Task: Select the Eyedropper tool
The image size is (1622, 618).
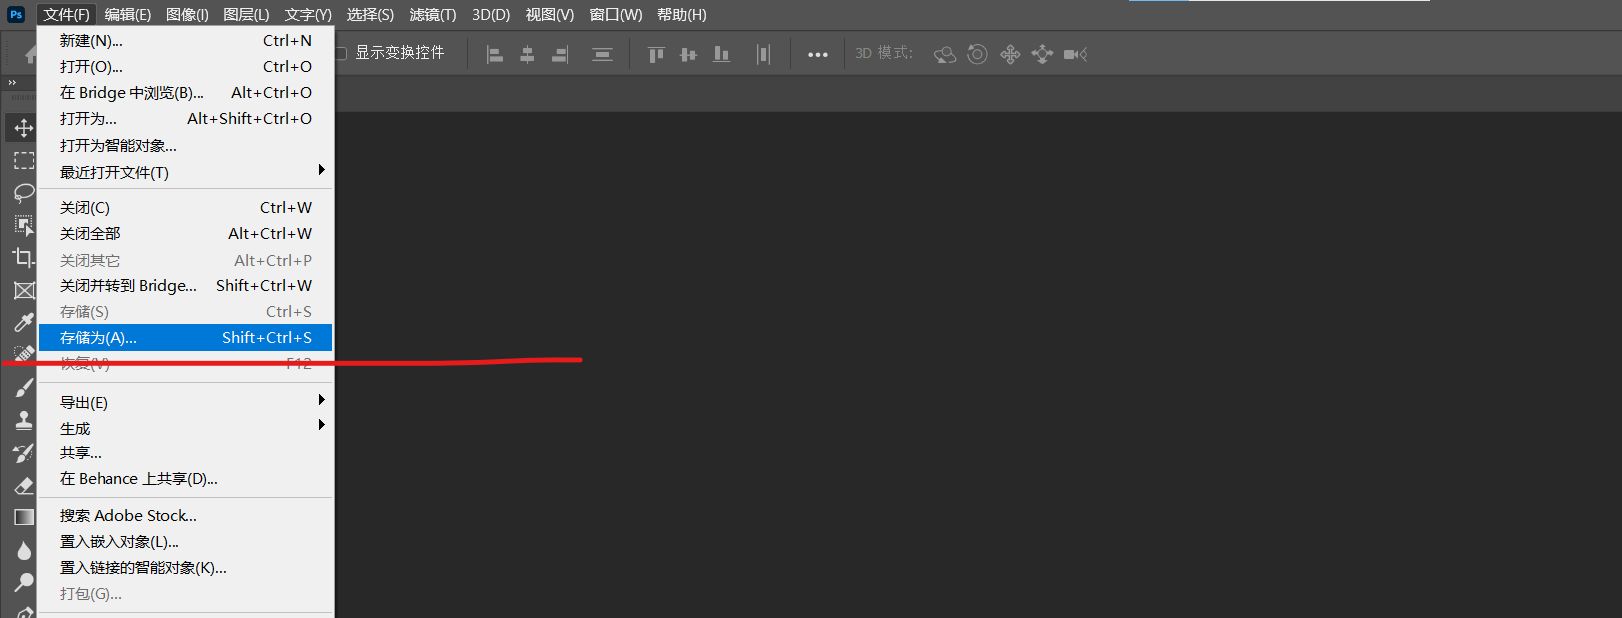Action: pyautogui.click(x=23, y=322)
